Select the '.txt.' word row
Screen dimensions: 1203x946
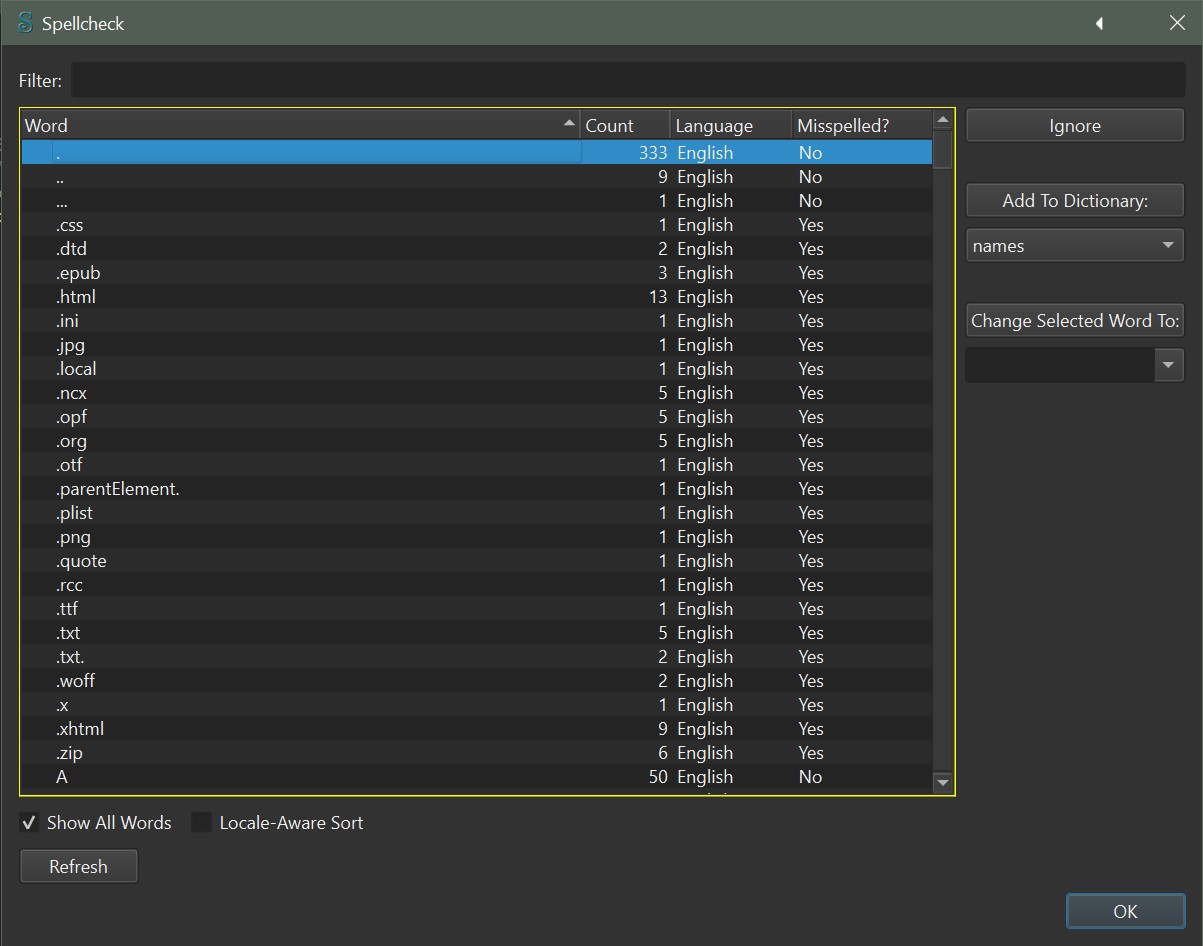pyautogui.click(x=477, y=657)
